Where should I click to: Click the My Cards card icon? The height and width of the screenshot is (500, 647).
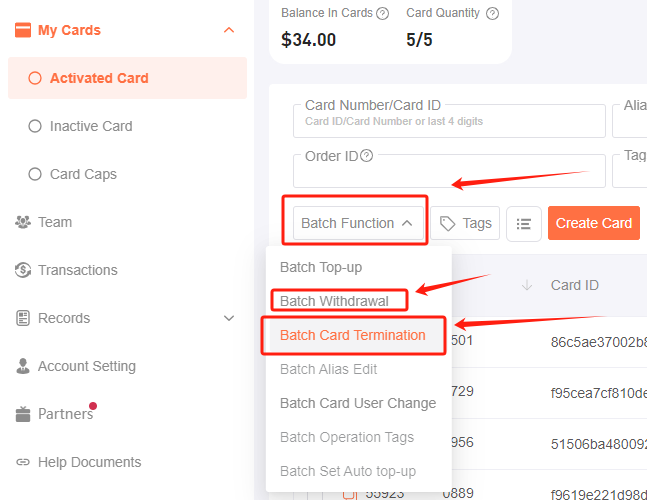click(x=23, y=30)
